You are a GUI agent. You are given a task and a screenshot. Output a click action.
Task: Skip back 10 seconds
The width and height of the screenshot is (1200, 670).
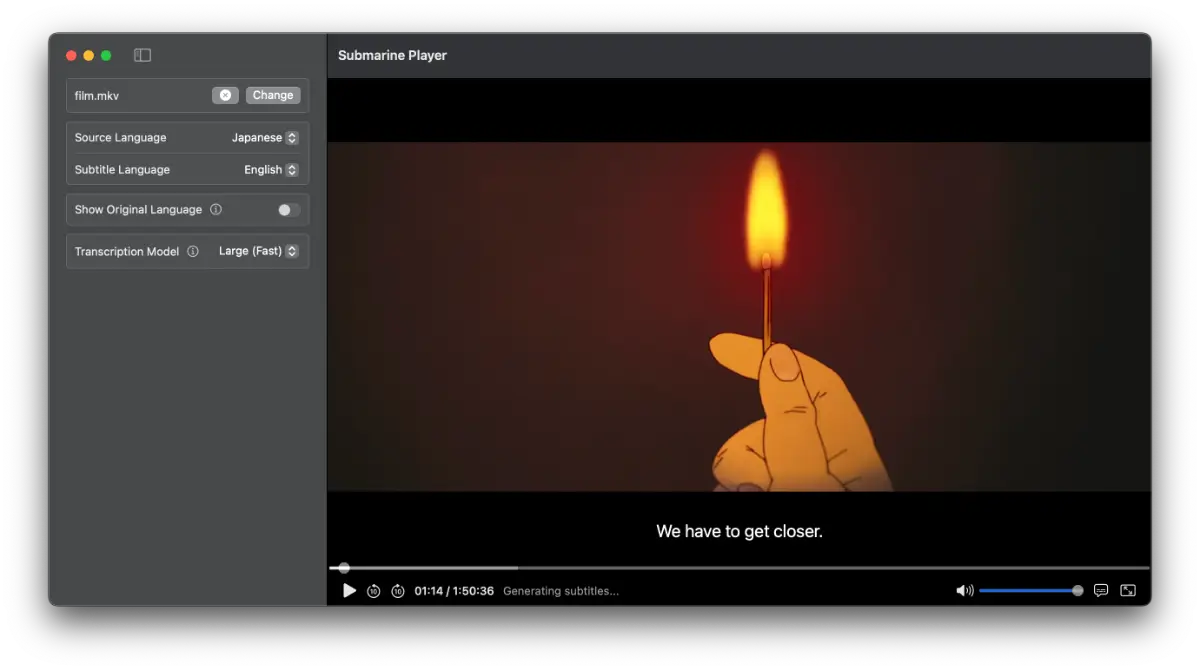pos(373,591)
